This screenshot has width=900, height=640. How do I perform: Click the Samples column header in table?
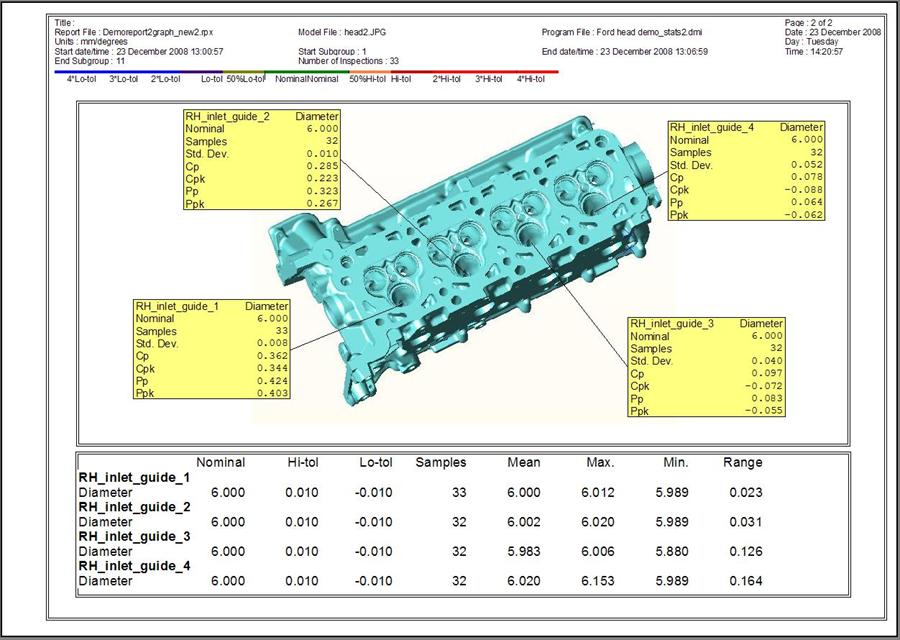[441, 462]
